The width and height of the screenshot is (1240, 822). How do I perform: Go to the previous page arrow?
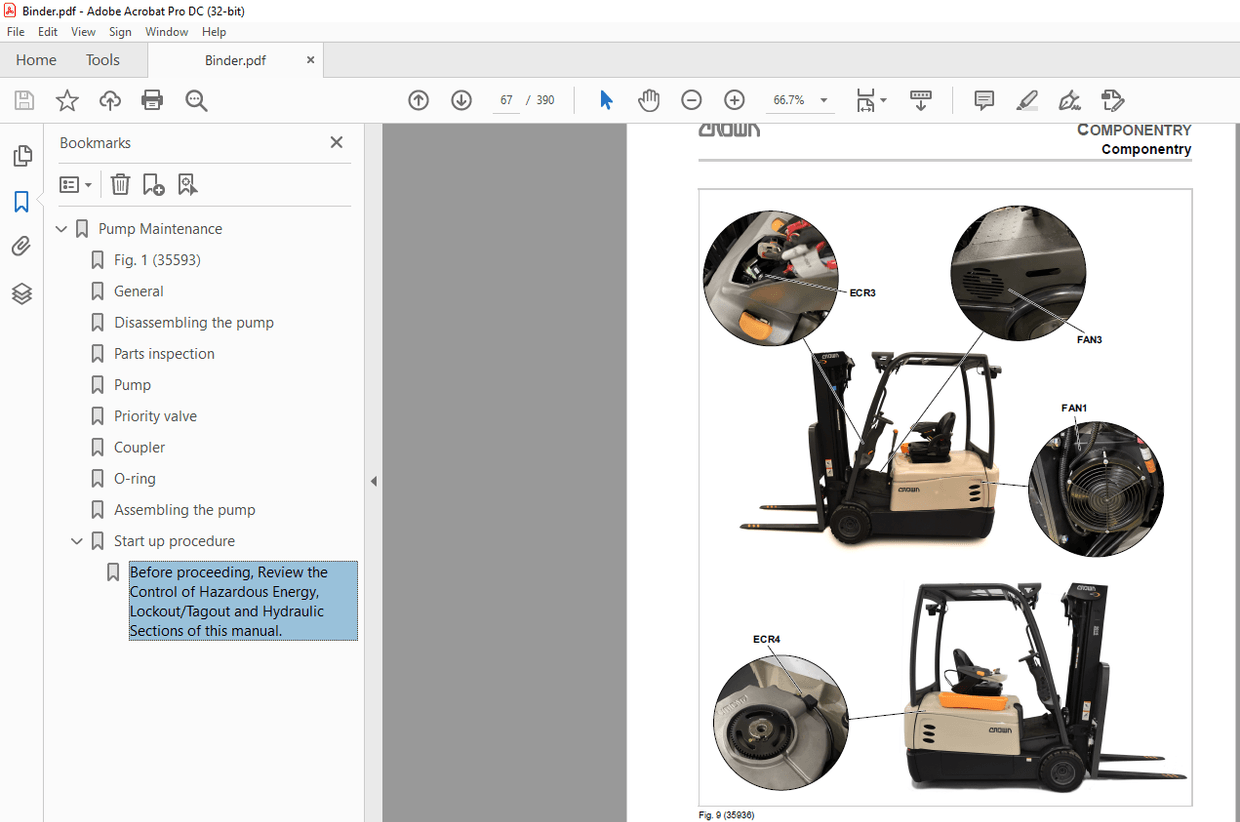click(x=418, y=100)
